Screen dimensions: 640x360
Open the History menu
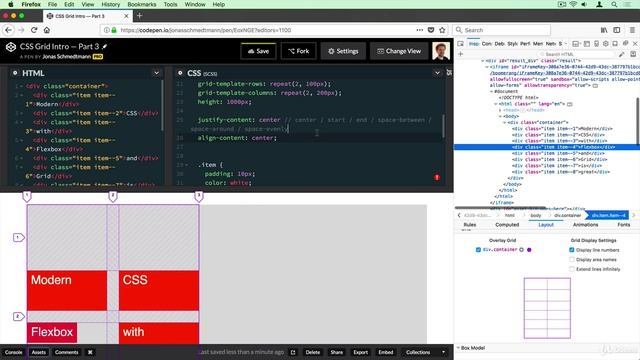click(x=111, y=4)
